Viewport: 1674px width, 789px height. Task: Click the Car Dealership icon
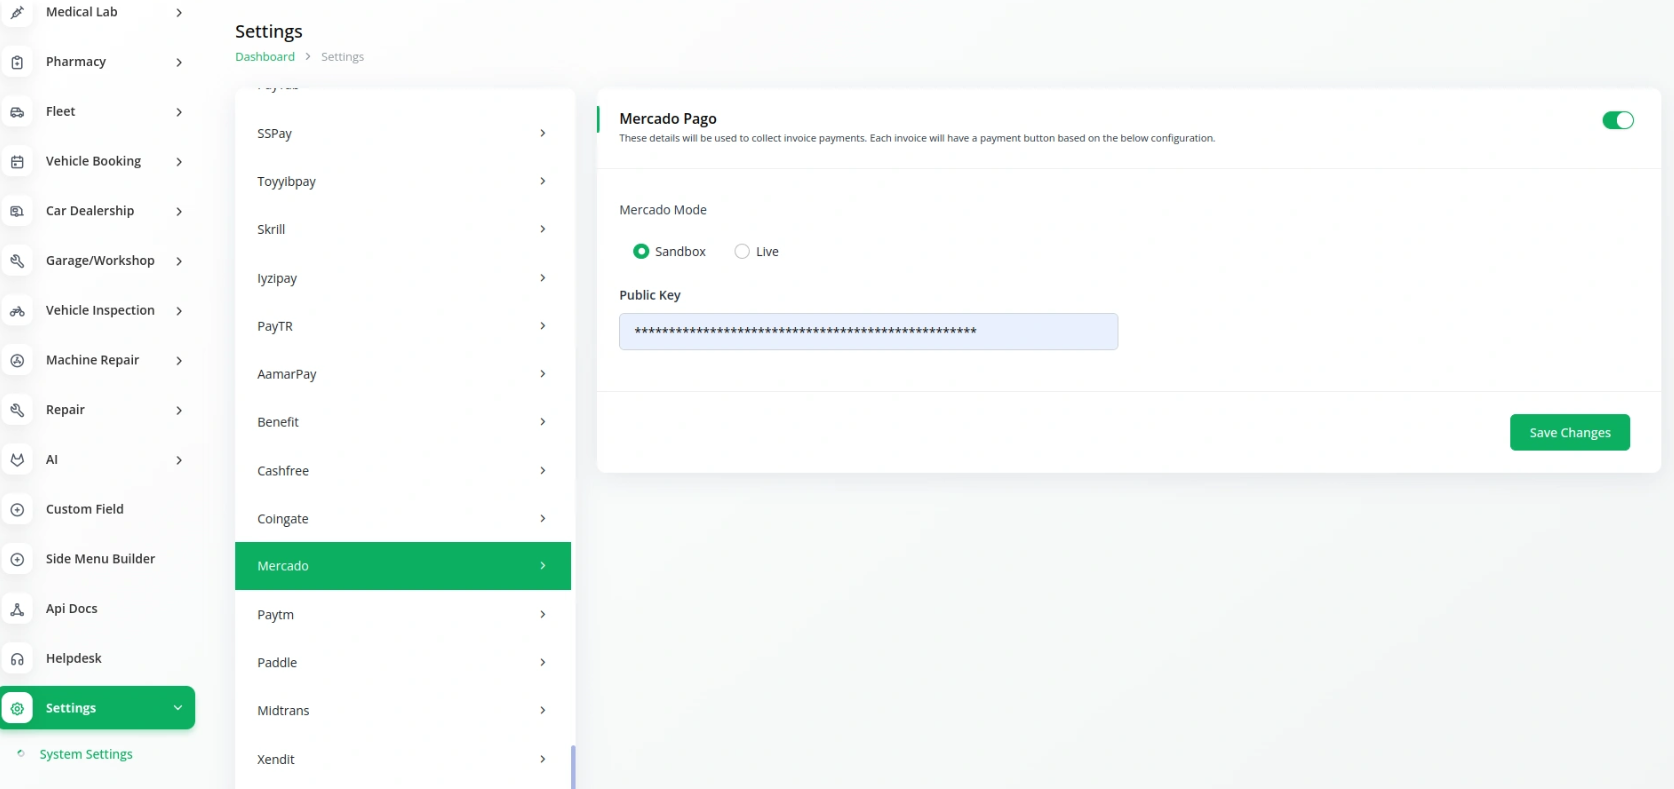pyautogui.click(x=17, y=211)
